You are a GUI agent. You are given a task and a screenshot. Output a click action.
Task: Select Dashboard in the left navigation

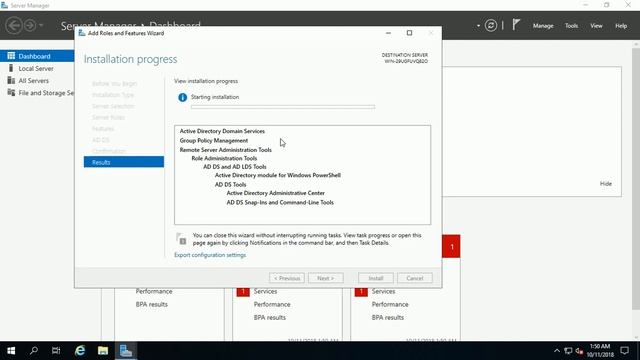pos(37,56)
